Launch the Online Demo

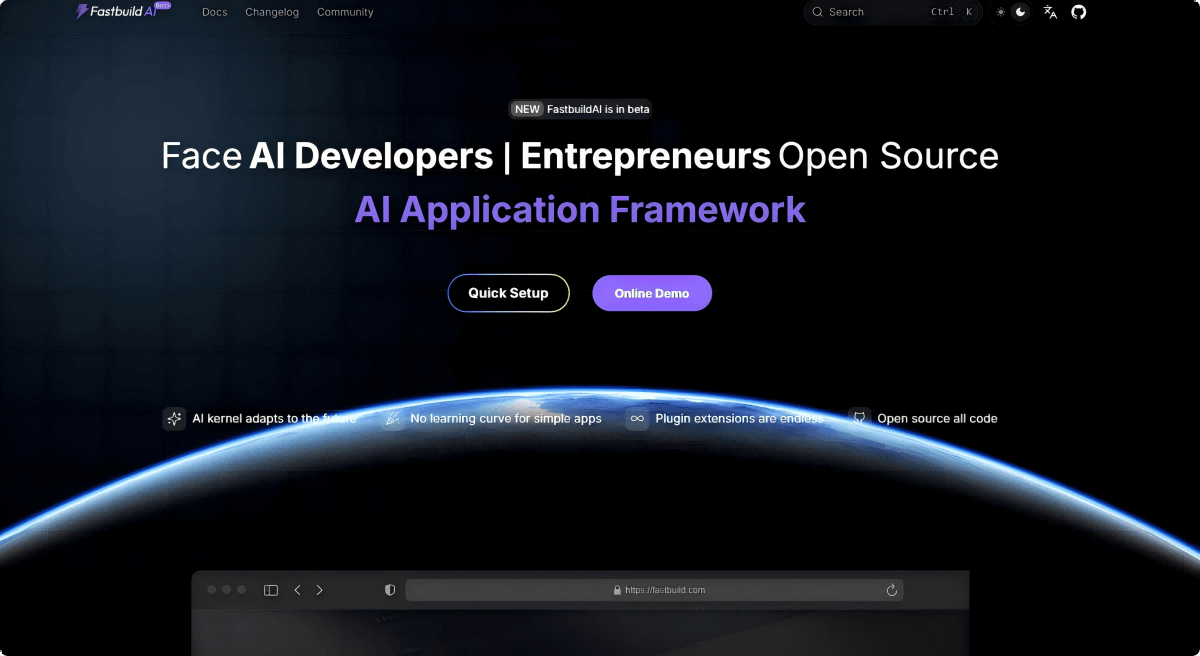tap(652, 292)
